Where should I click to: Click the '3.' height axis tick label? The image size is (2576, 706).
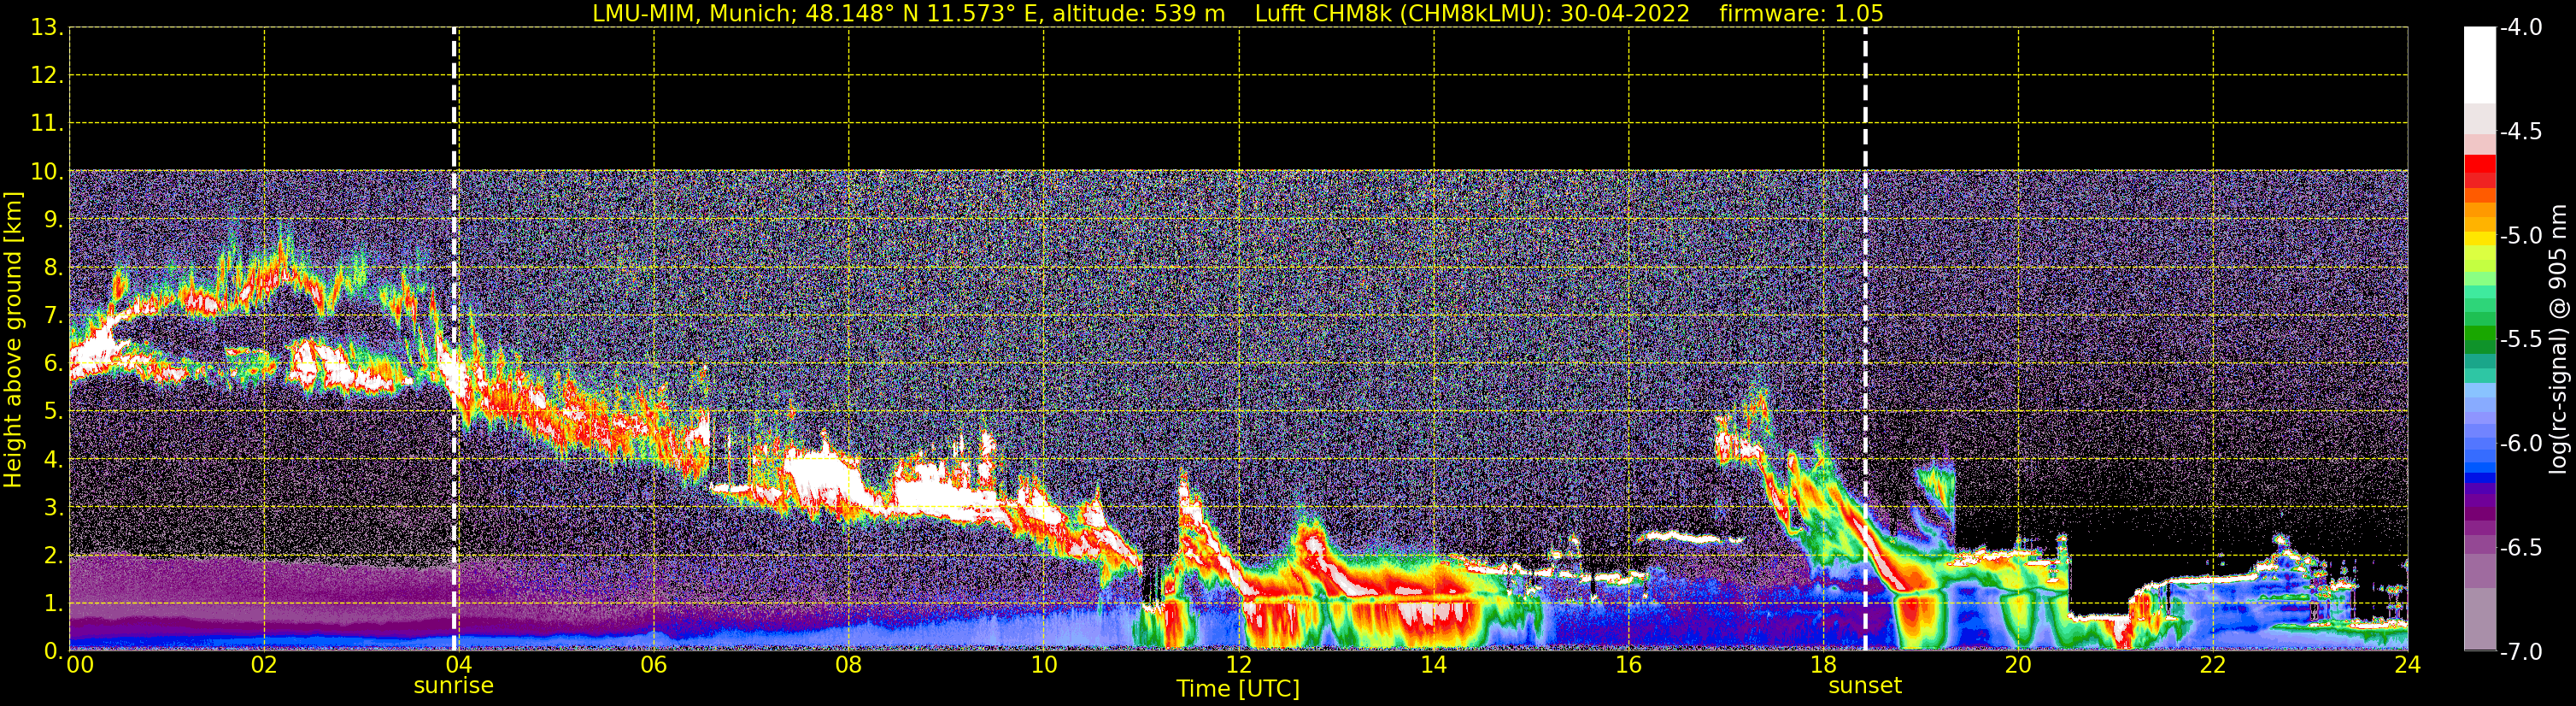click(53, 507)
